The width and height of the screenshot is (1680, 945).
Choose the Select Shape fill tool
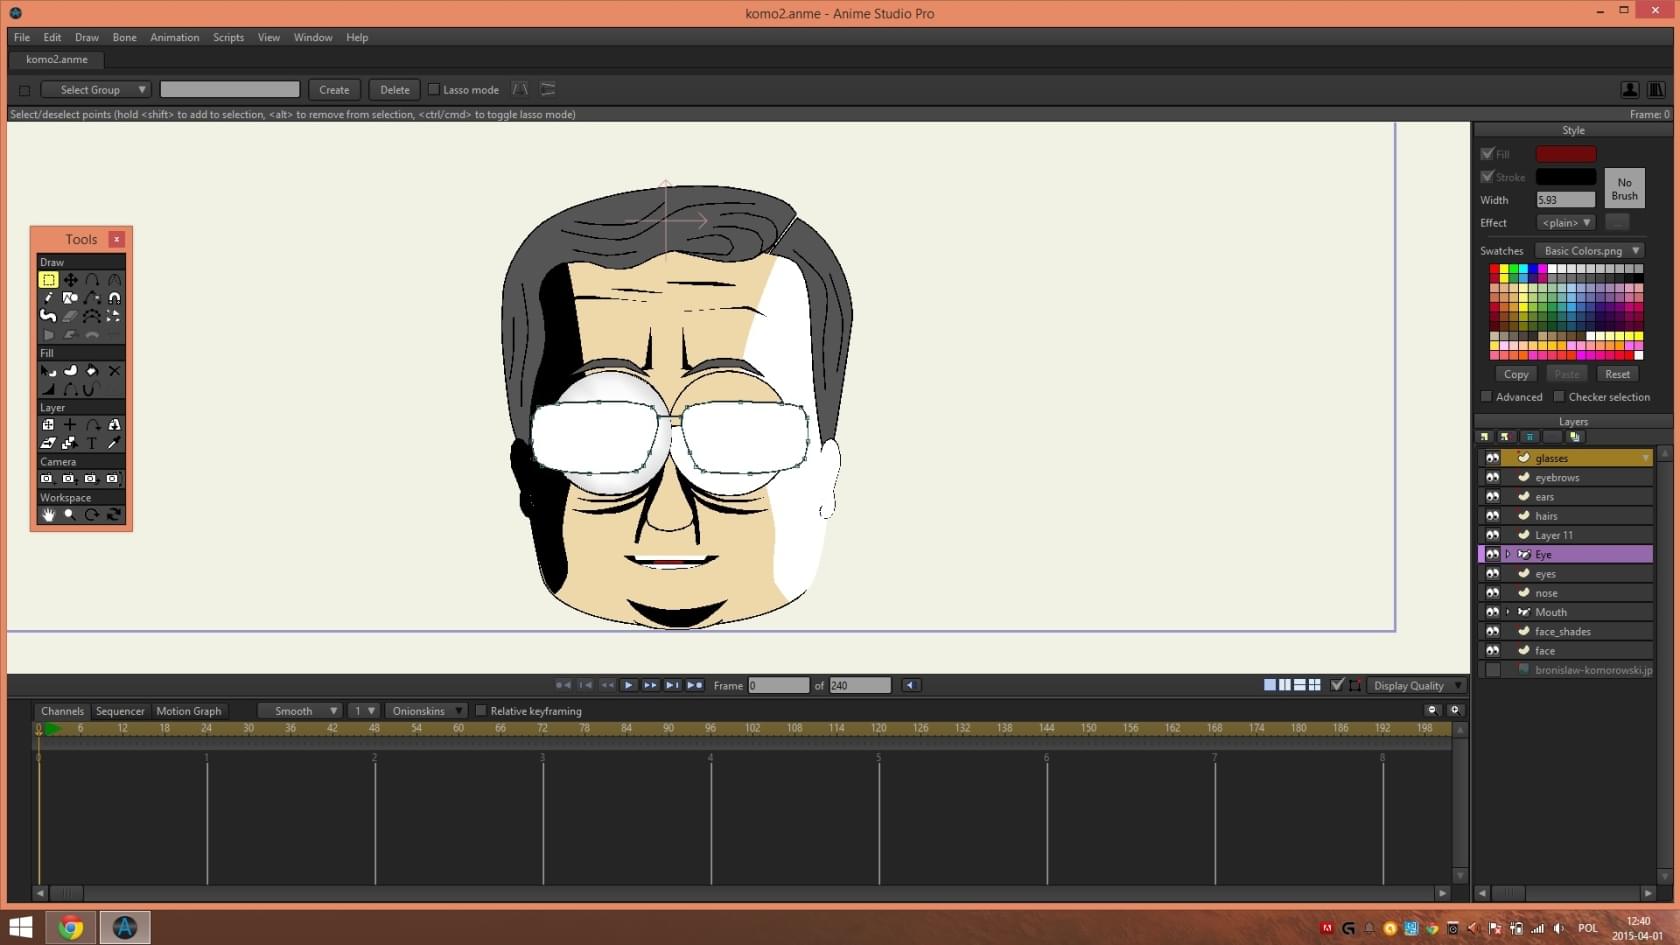(48, 371)
